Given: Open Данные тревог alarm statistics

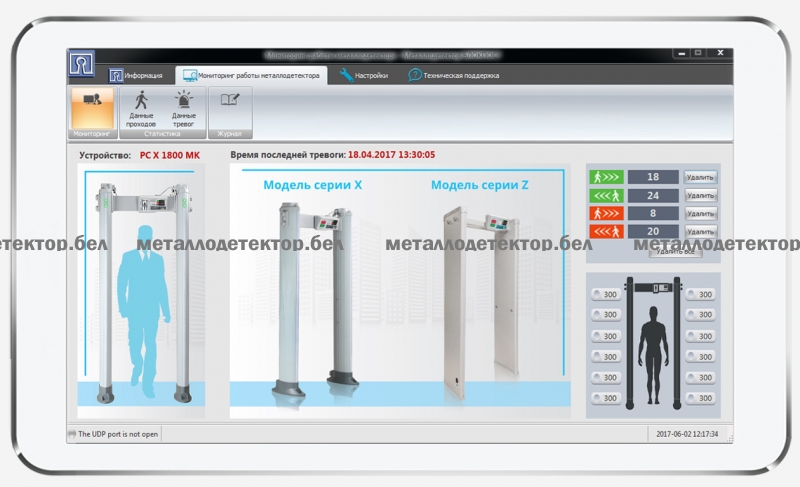Looking at the screenshot, I should [183, 108].
